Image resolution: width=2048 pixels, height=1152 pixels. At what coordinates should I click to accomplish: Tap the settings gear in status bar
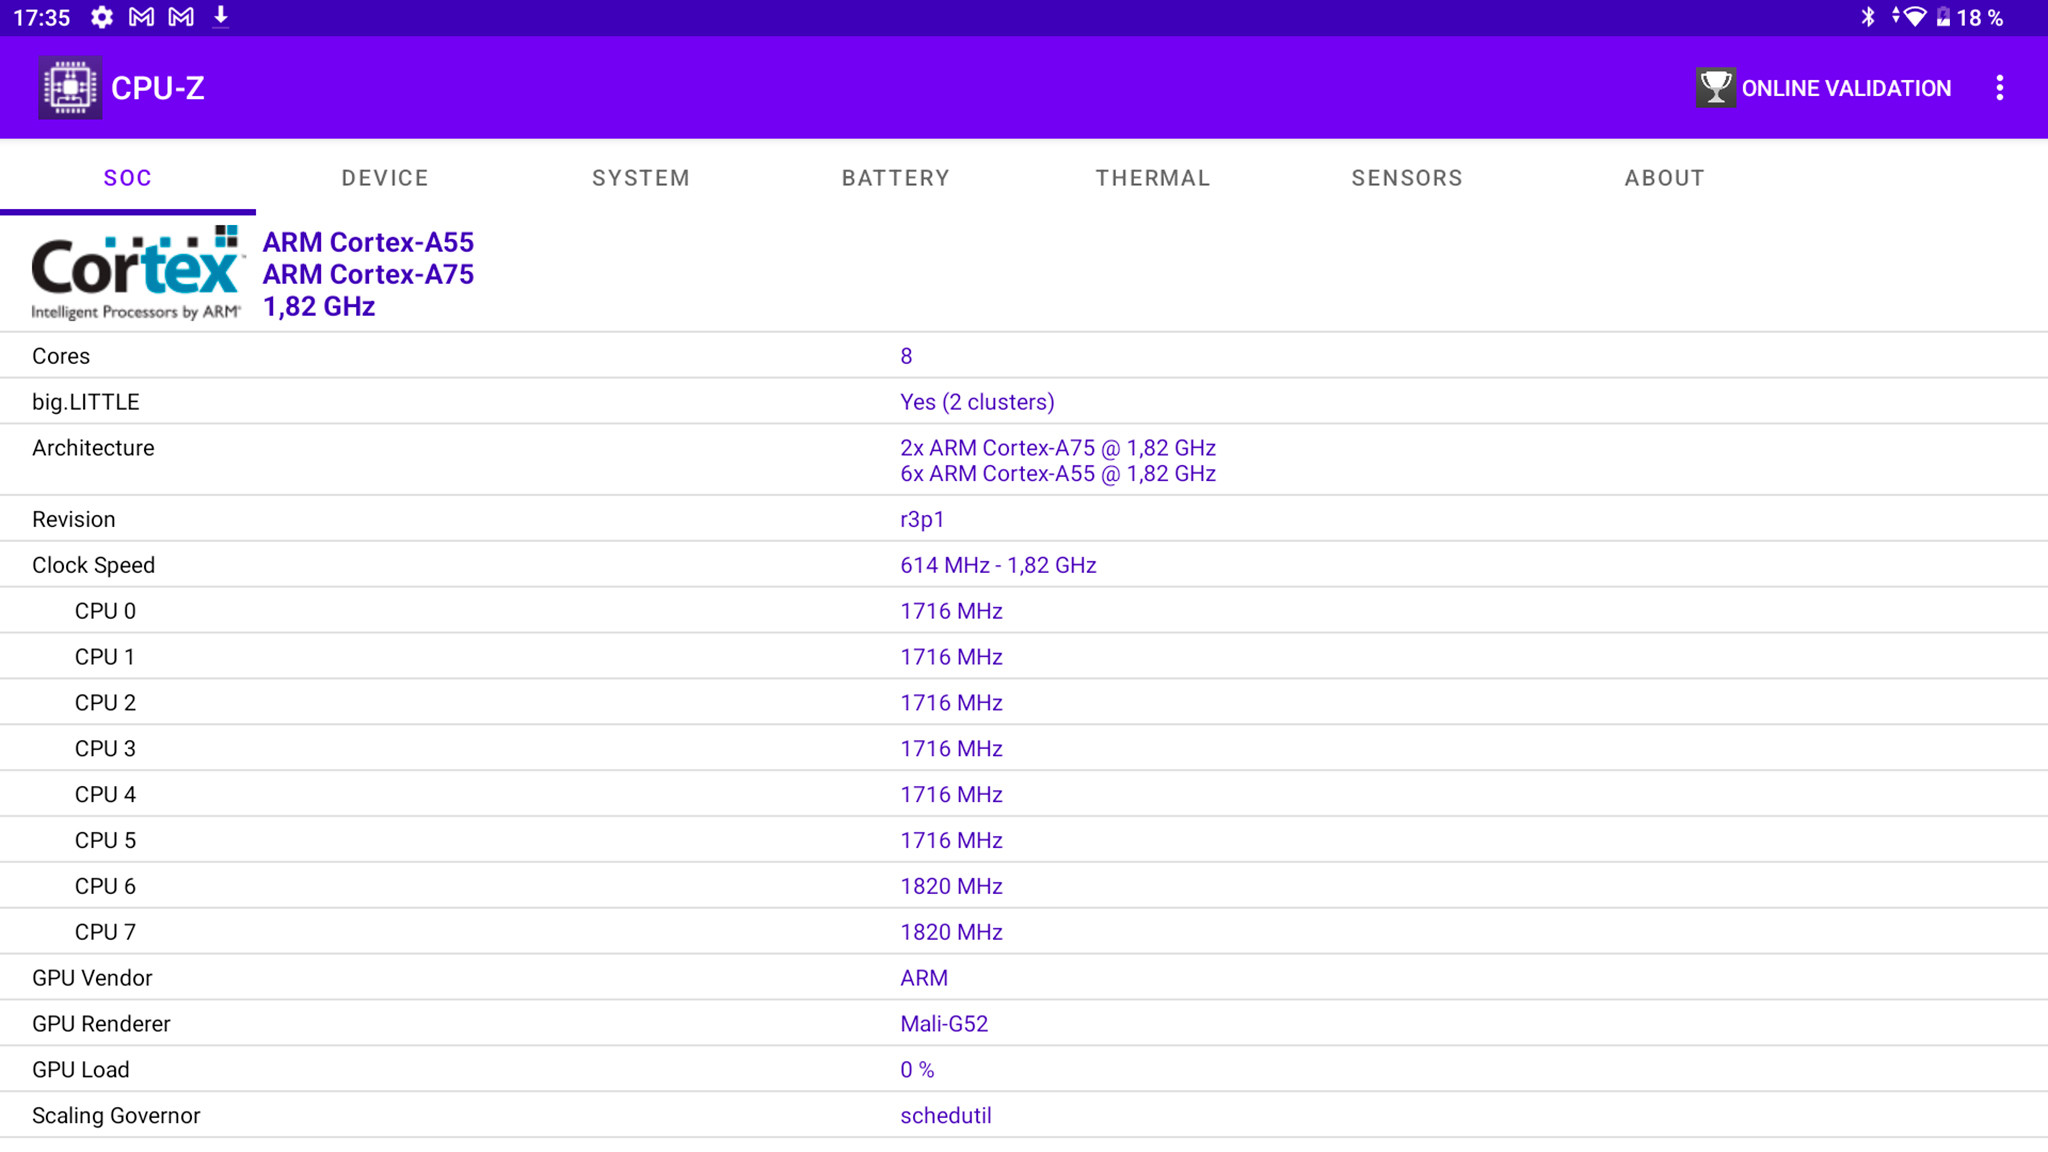101,17
